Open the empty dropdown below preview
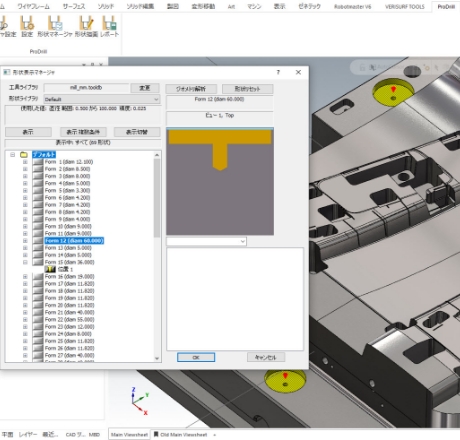This screenshot has height=440, width=460. (206, 241)
